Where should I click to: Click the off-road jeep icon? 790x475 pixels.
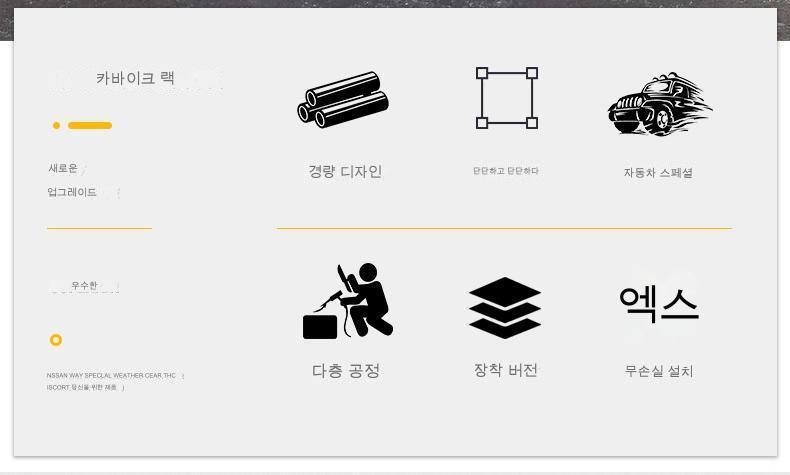click(659, 104)
